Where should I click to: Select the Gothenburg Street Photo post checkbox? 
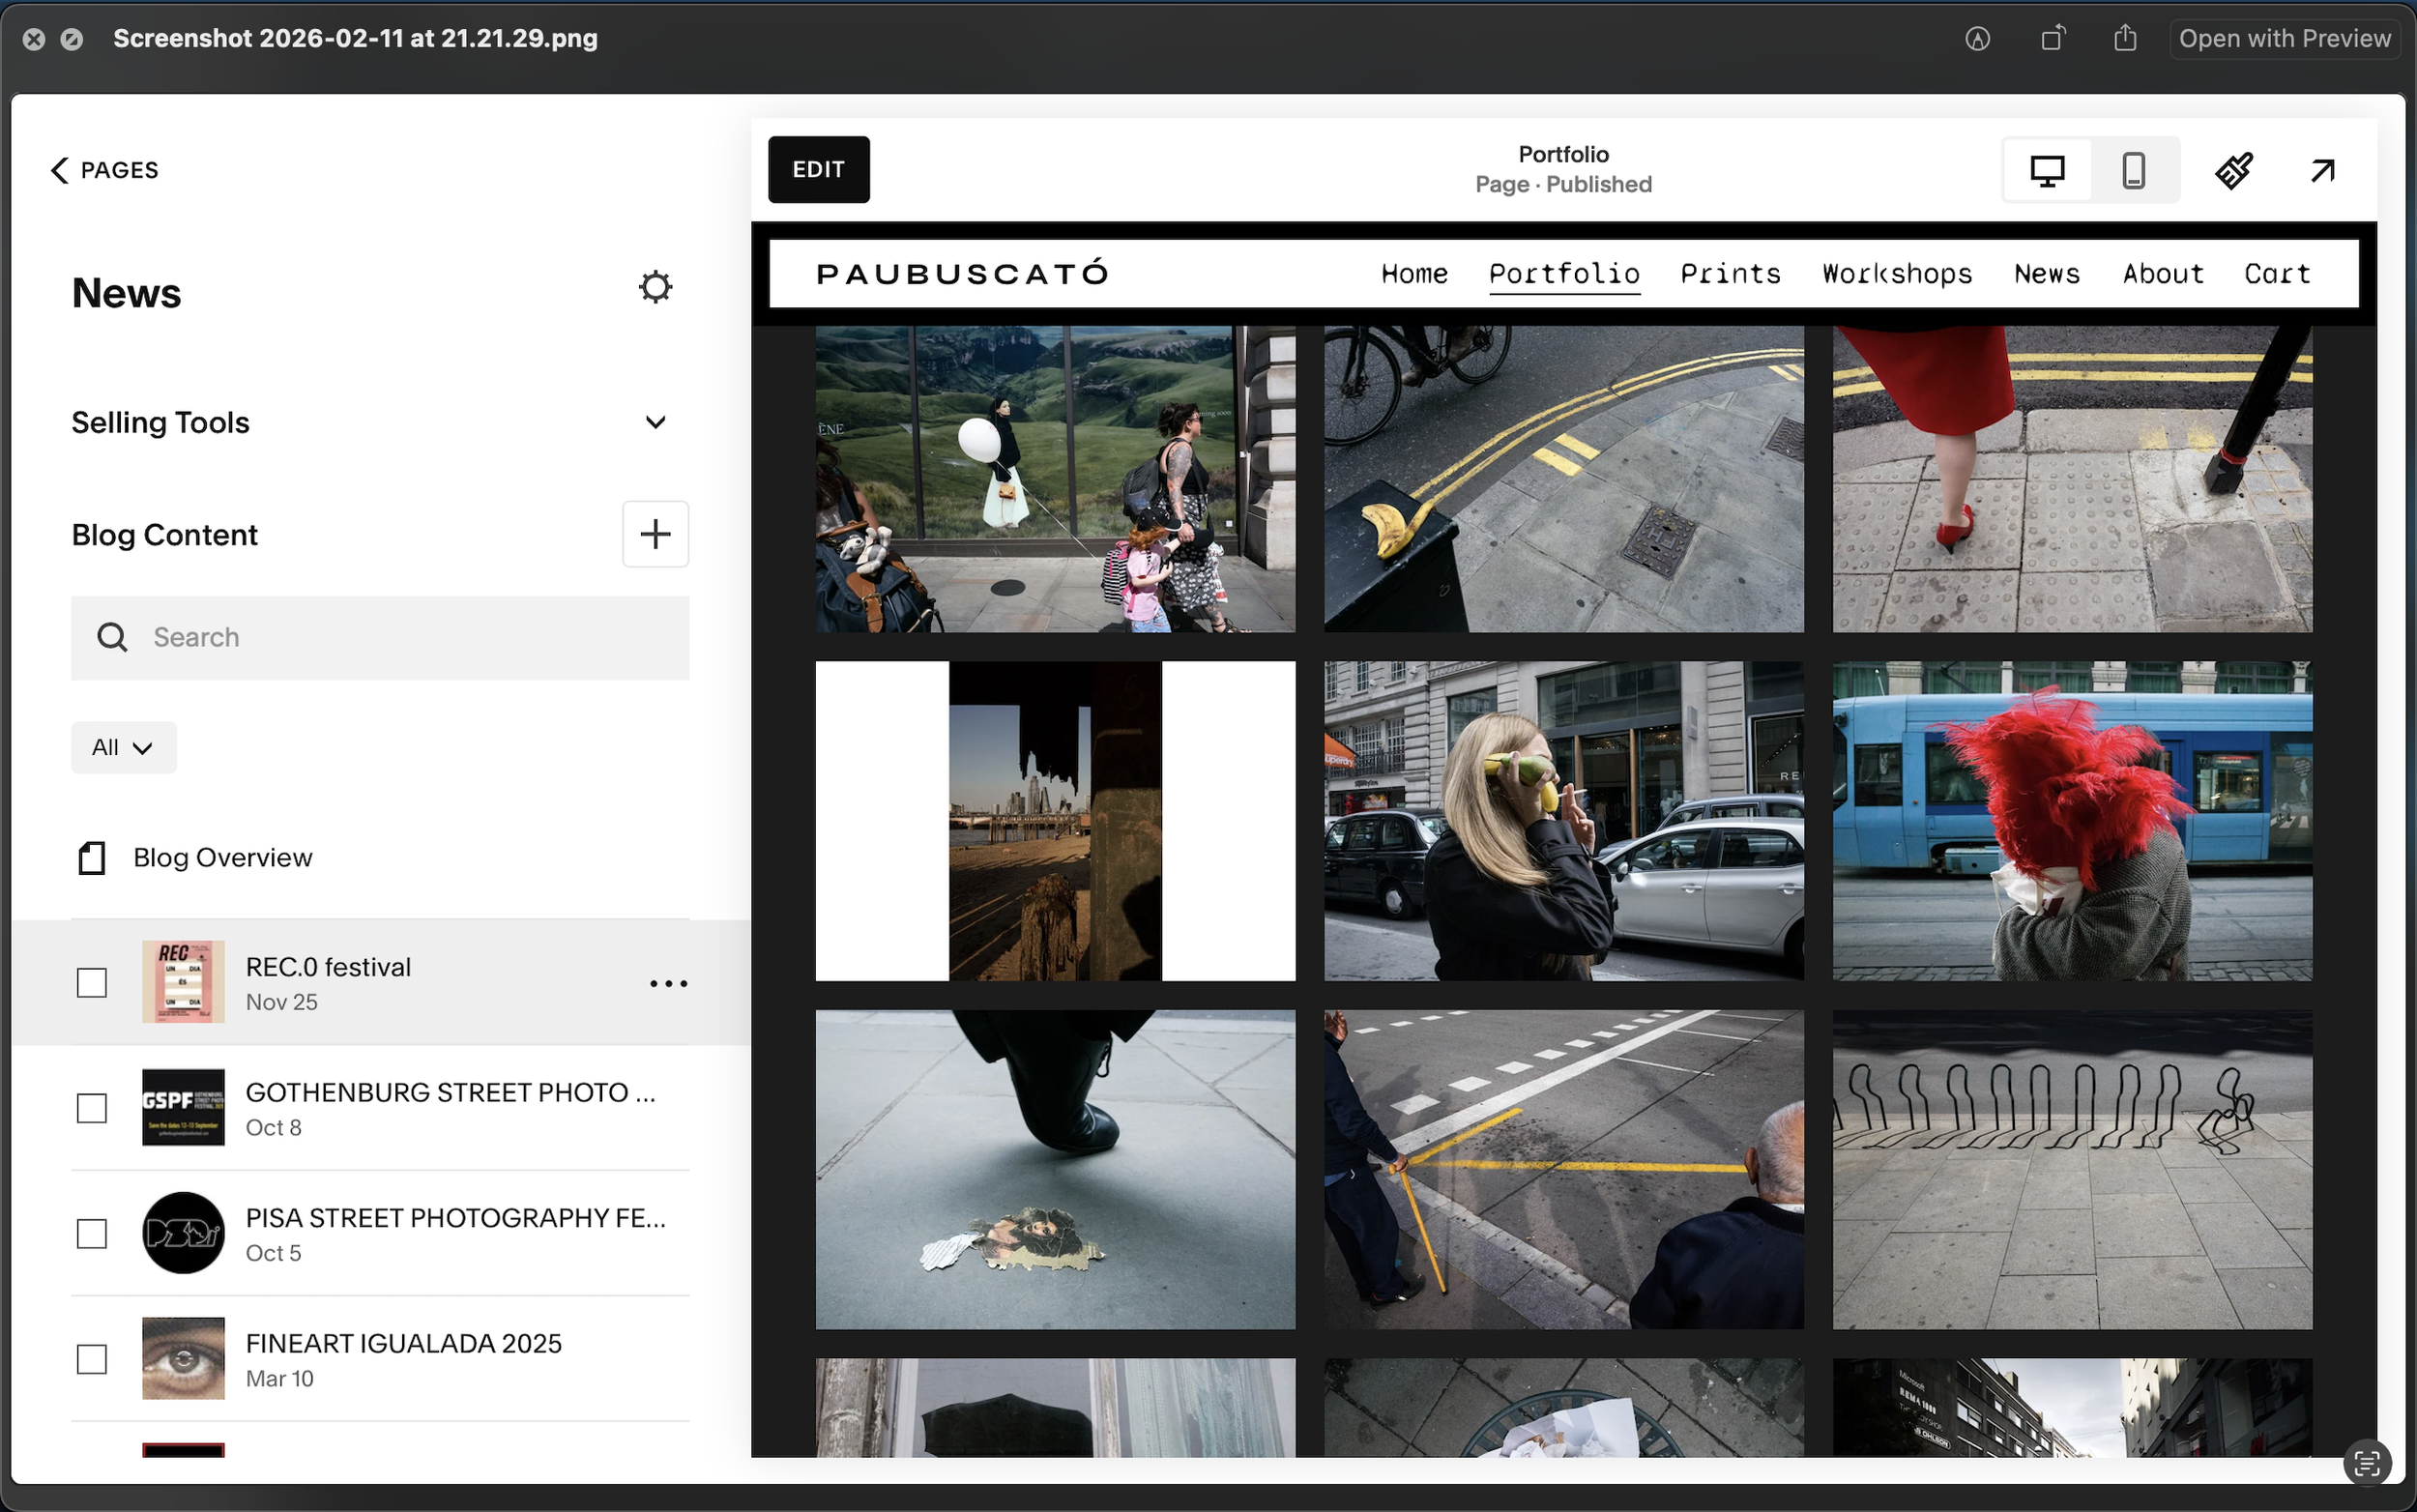click(x=92, y=1108)
